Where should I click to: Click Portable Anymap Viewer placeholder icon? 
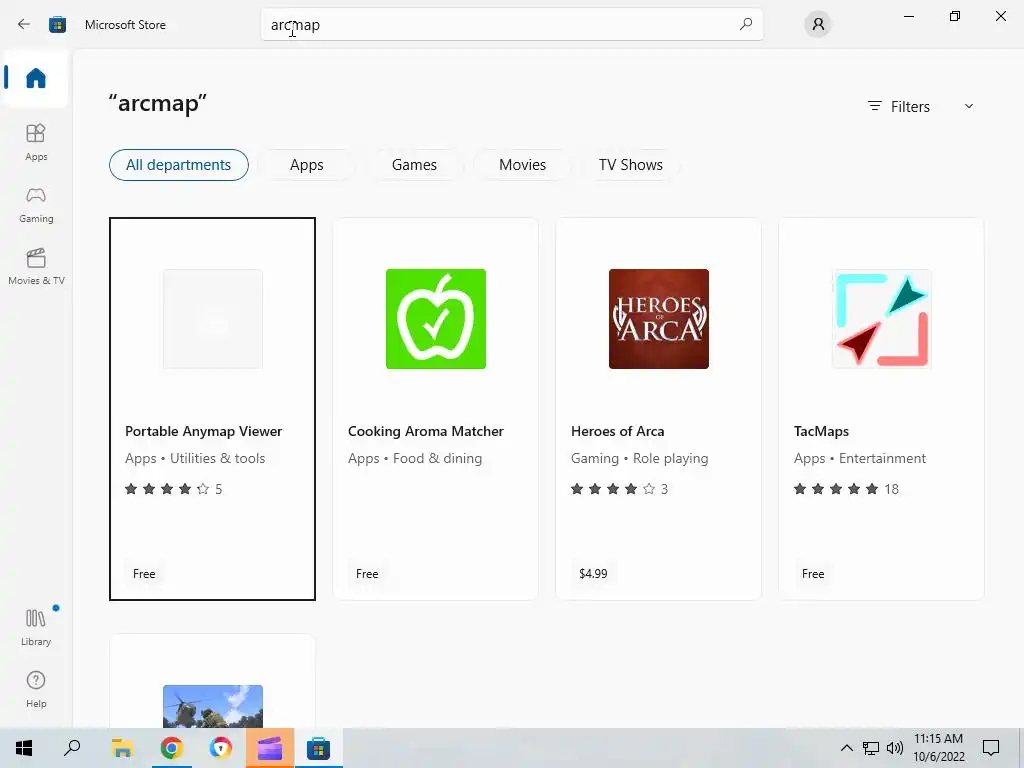213,319
